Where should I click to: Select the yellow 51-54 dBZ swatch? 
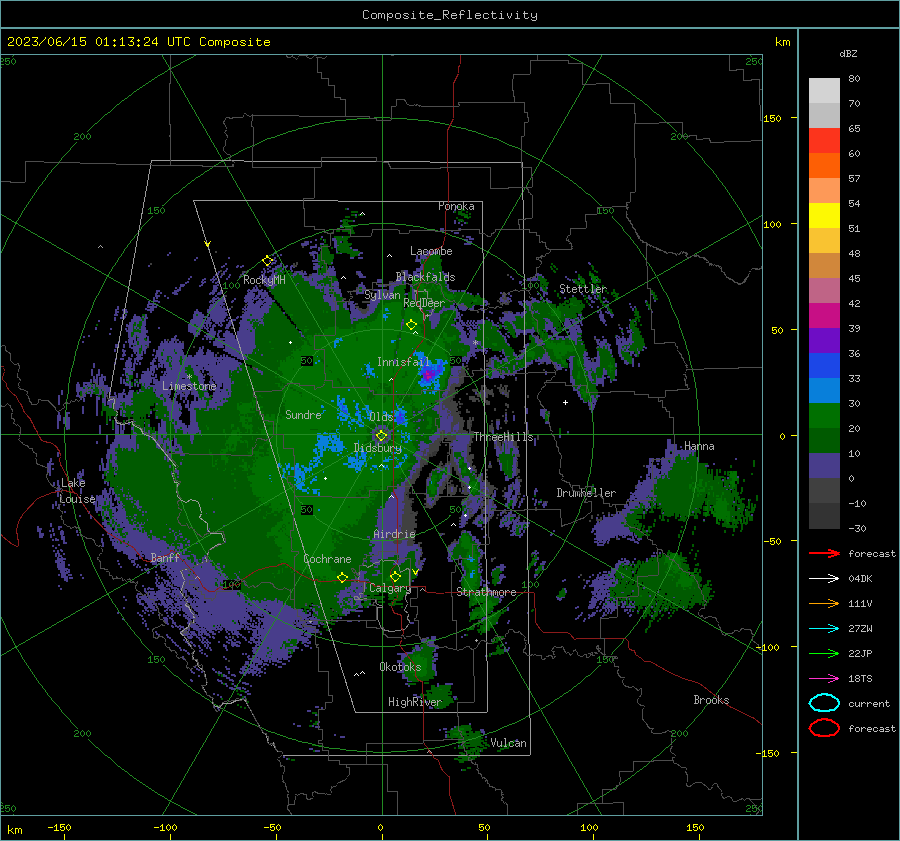(x=824, y=216)
